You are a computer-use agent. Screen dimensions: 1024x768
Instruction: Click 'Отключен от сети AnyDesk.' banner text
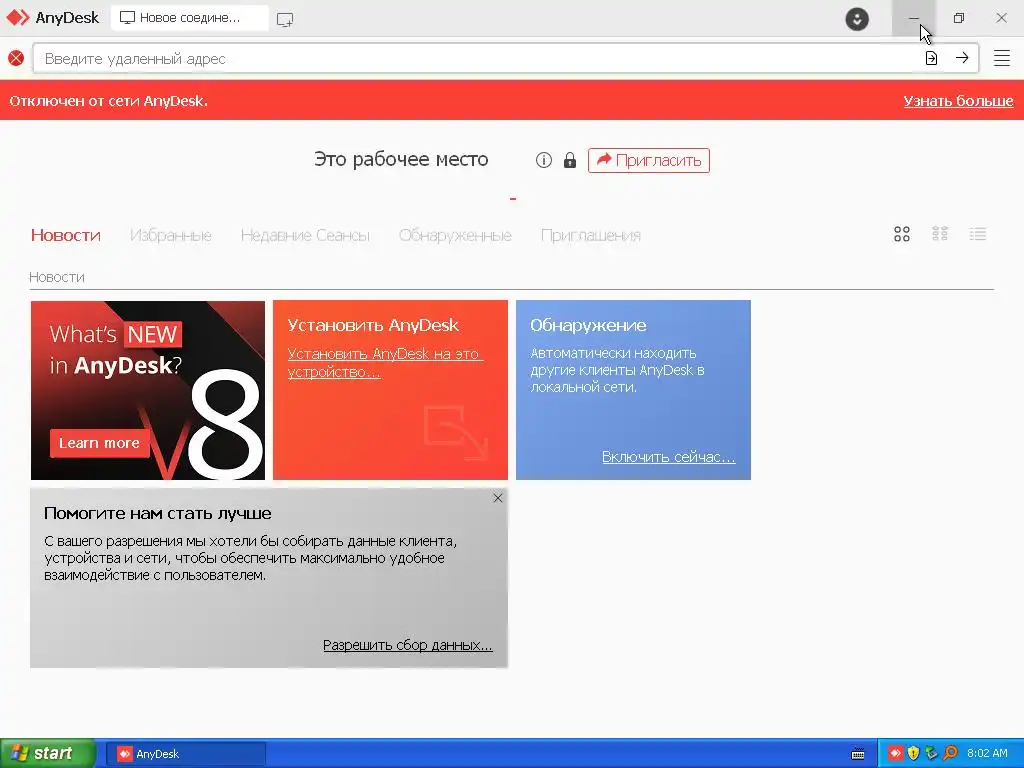(108, 101)
